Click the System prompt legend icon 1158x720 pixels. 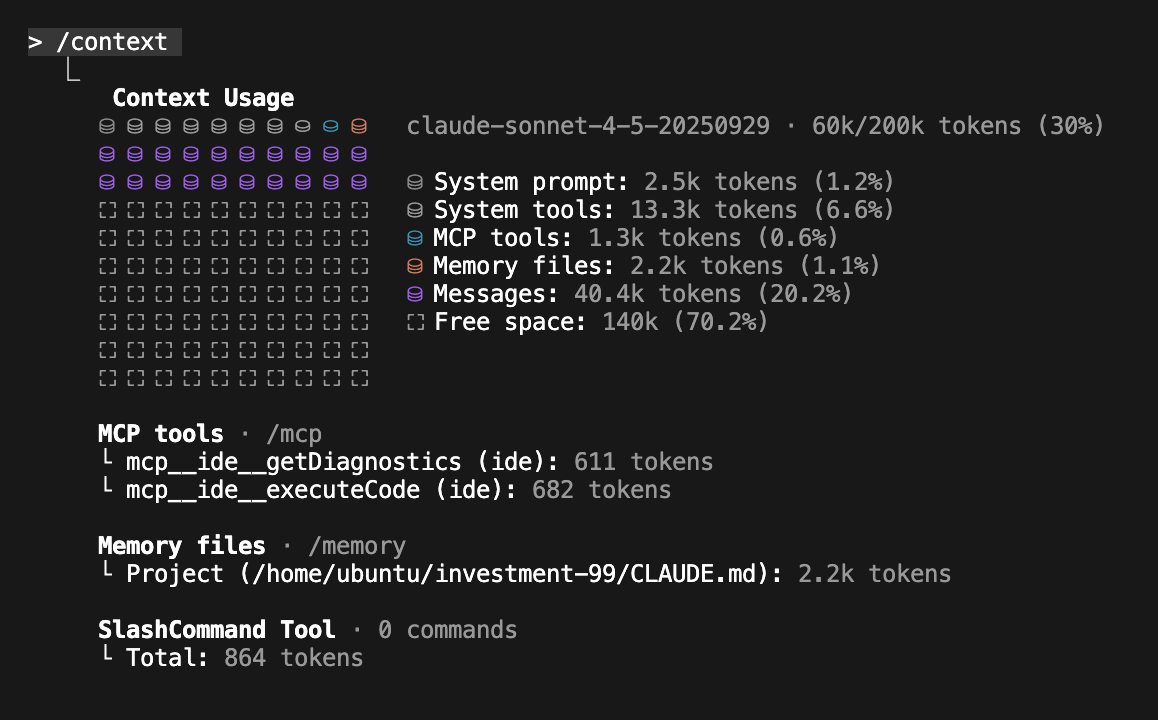click(x=415, y=183)
